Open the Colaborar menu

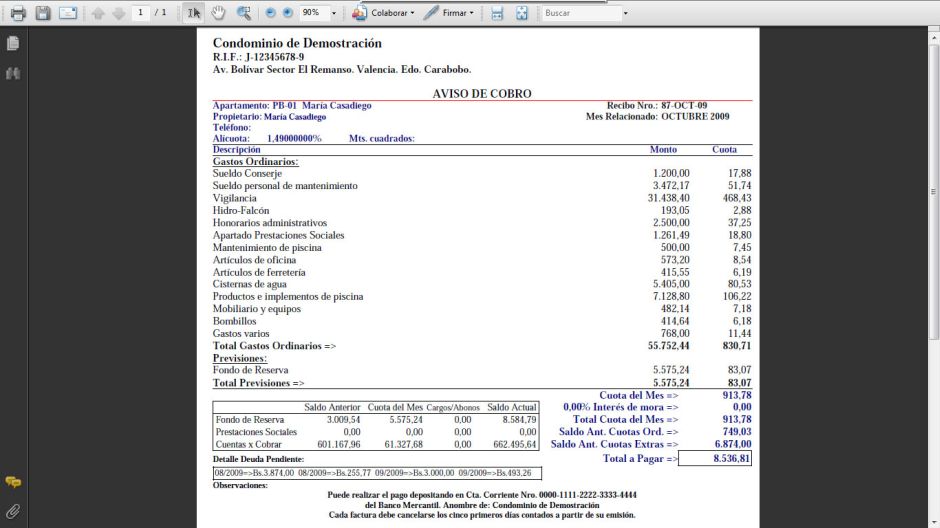pyautogui.click(x=384, y=13)
